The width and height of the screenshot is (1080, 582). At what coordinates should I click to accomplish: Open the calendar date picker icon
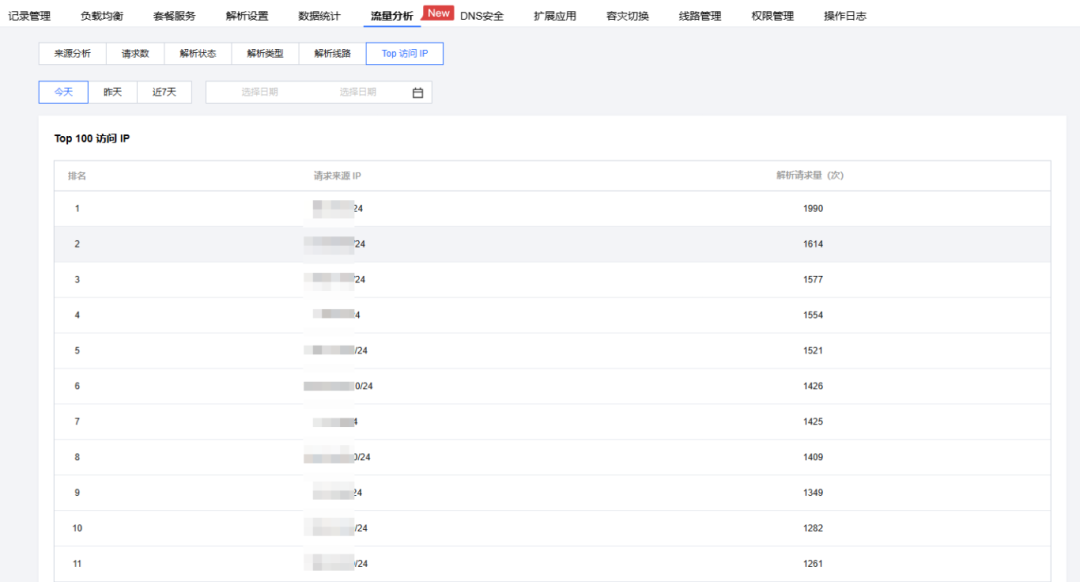(x=417, y=93)
